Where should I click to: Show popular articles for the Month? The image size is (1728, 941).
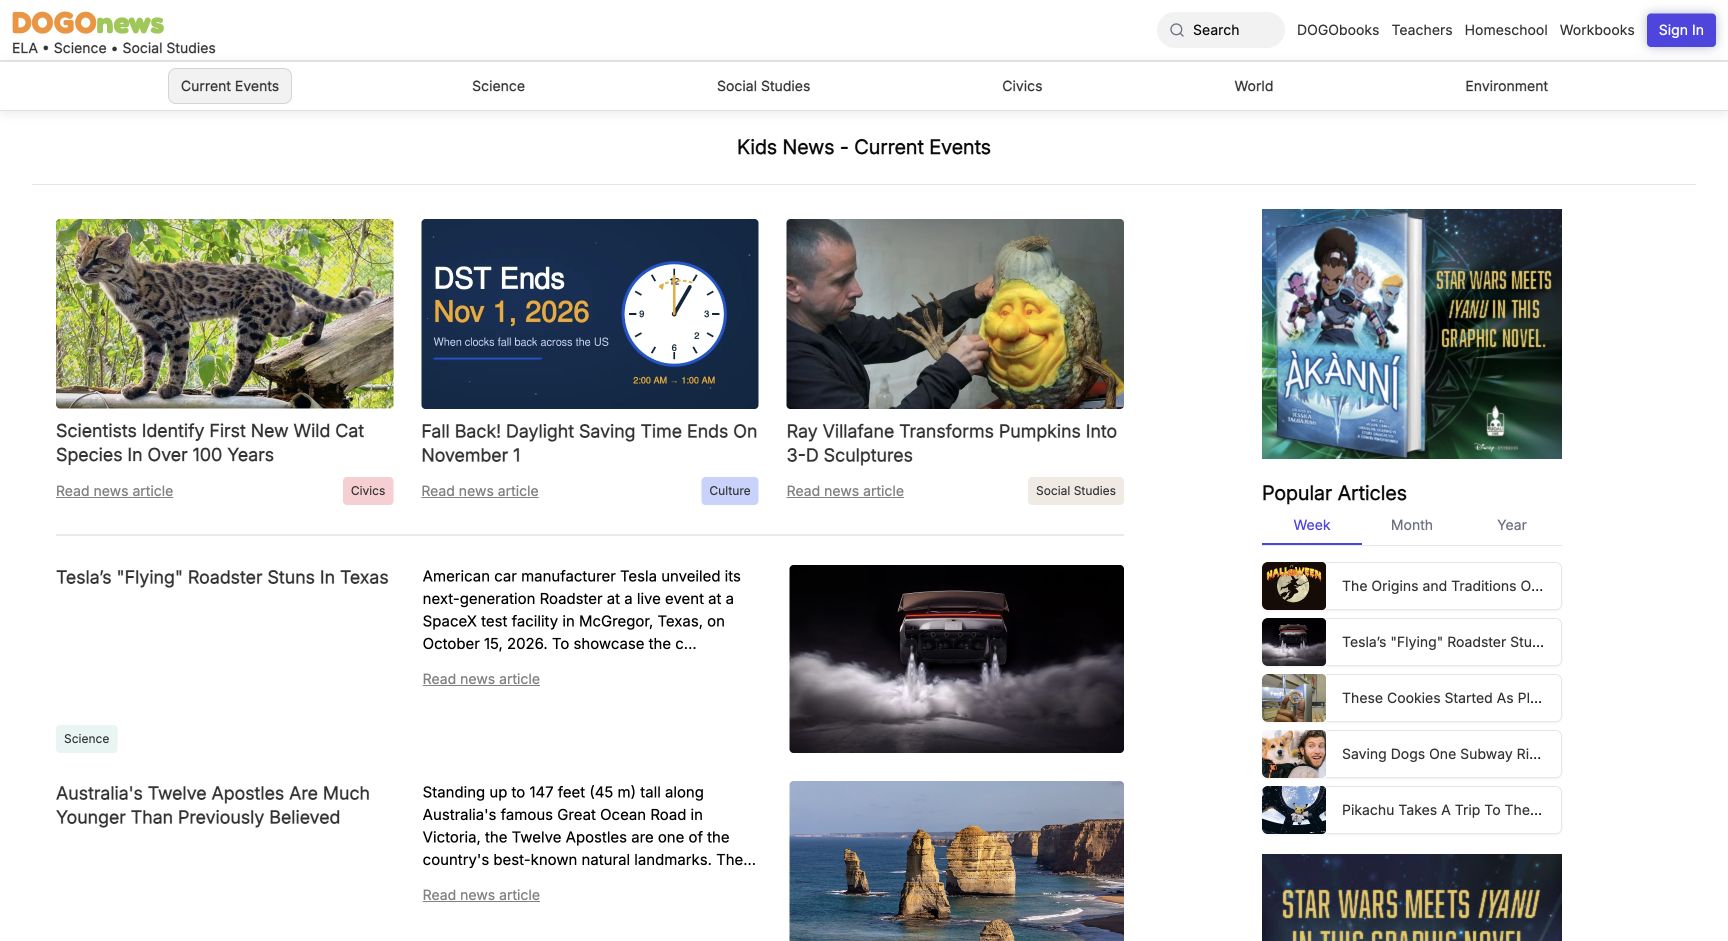[1412, 525]
